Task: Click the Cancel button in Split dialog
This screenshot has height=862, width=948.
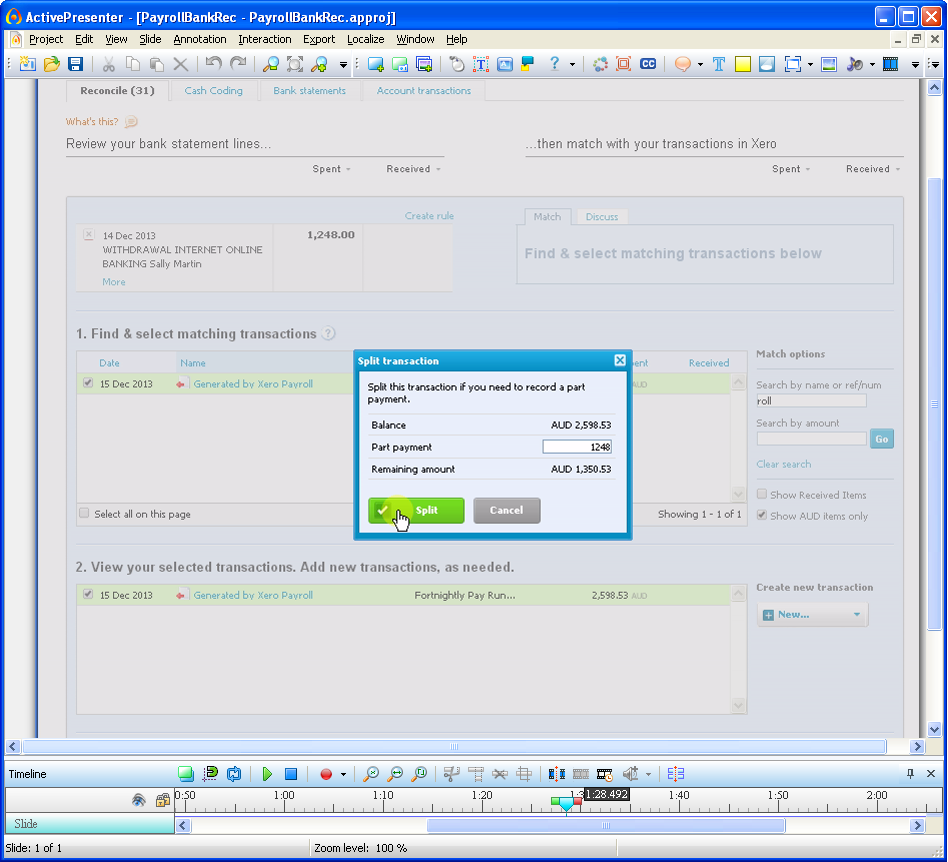Action: (x=506, y=510)
